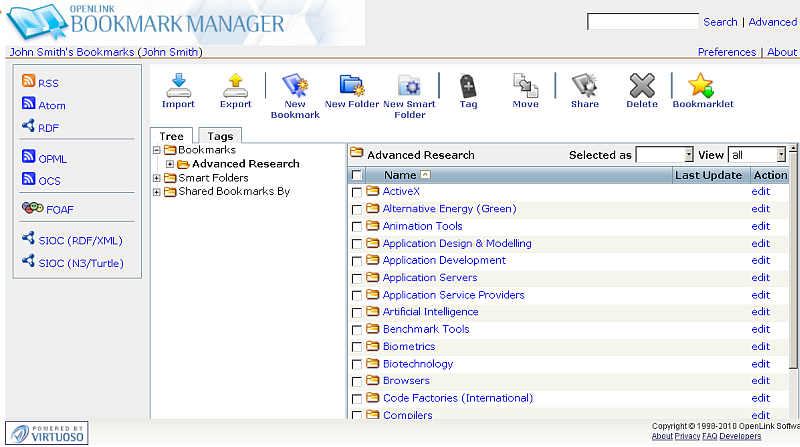This screenshot has height=447, width=800.
Task: Open the Bookmarklet star icon
Action: tap(702, 86)
